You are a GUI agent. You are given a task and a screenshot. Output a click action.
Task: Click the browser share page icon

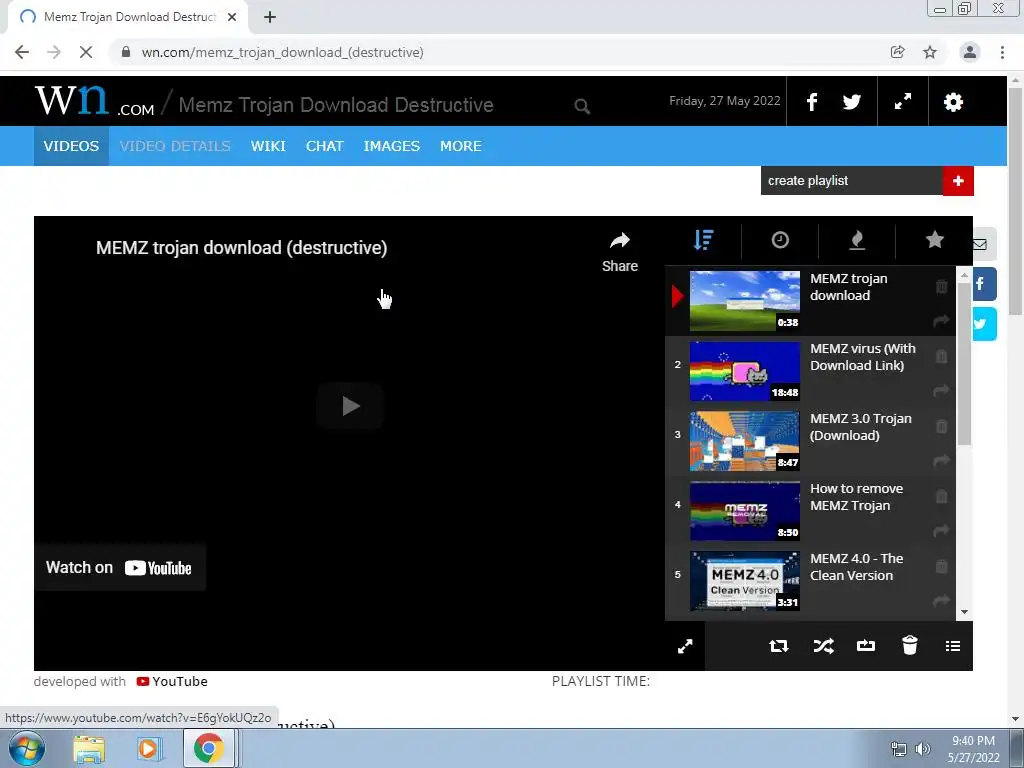pos(897,52)
